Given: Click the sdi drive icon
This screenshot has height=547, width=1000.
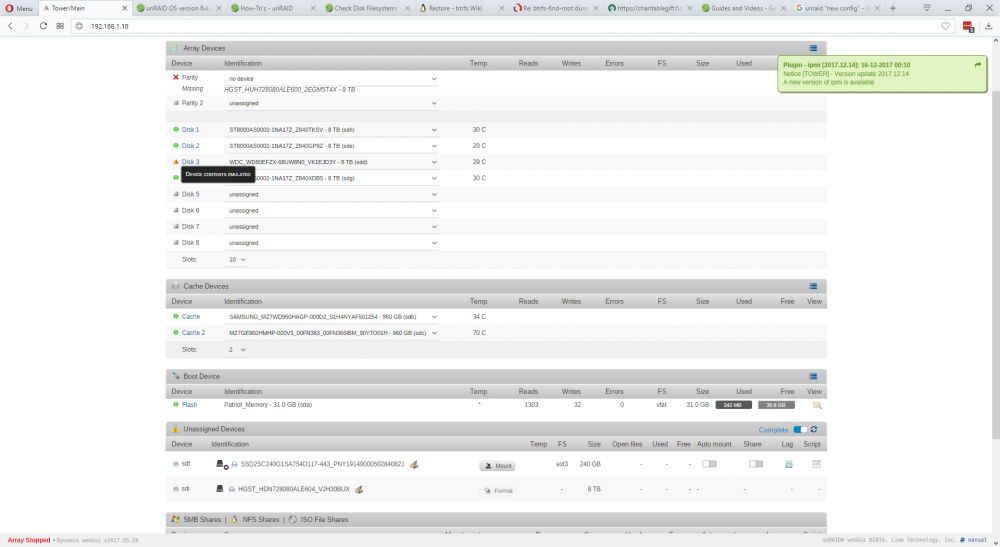Looking at the screenshot, I should click(219, 489).
